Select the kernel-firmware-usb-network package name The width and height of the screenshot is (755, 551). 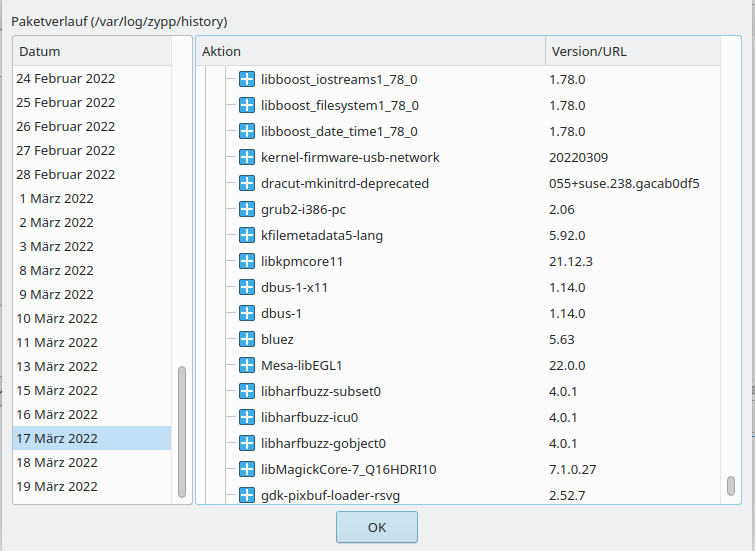point(350,157)
